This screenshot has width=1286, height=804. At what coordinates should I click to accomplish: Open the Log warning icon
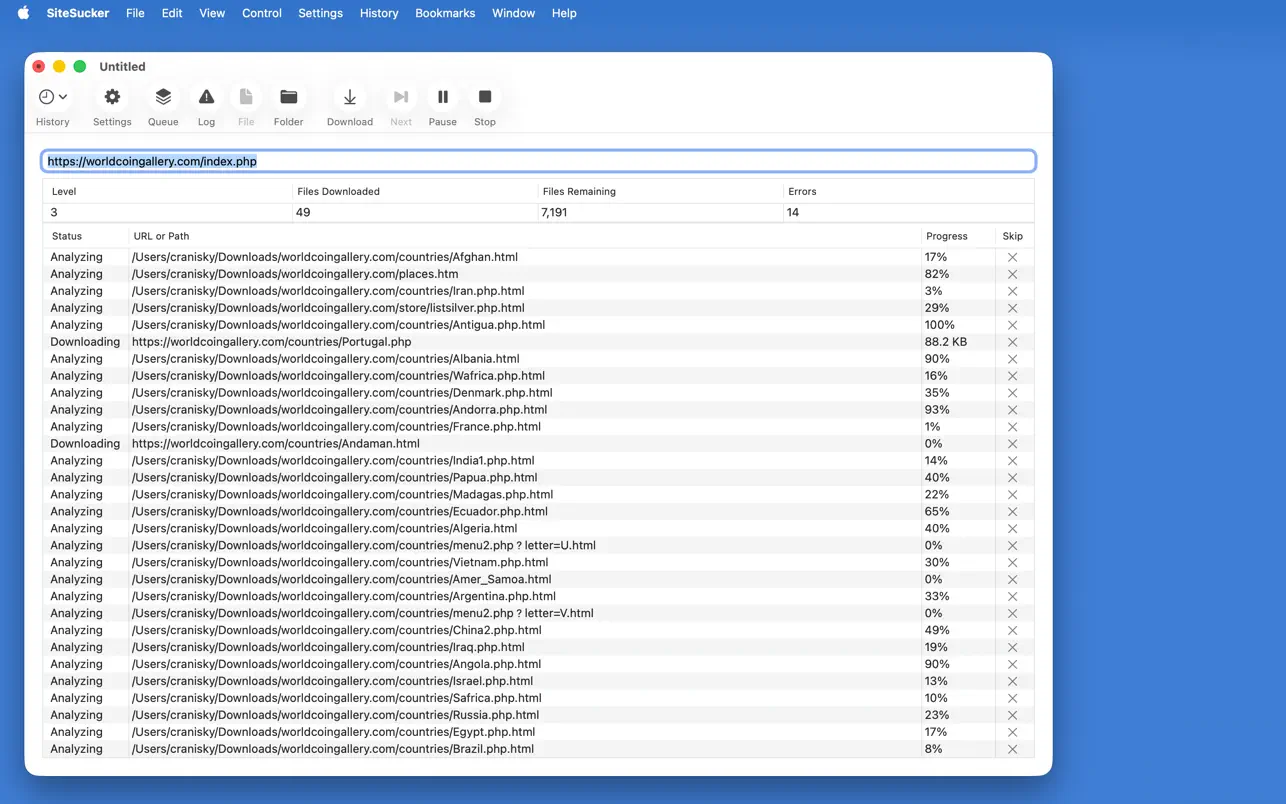(x=206, y=97)
